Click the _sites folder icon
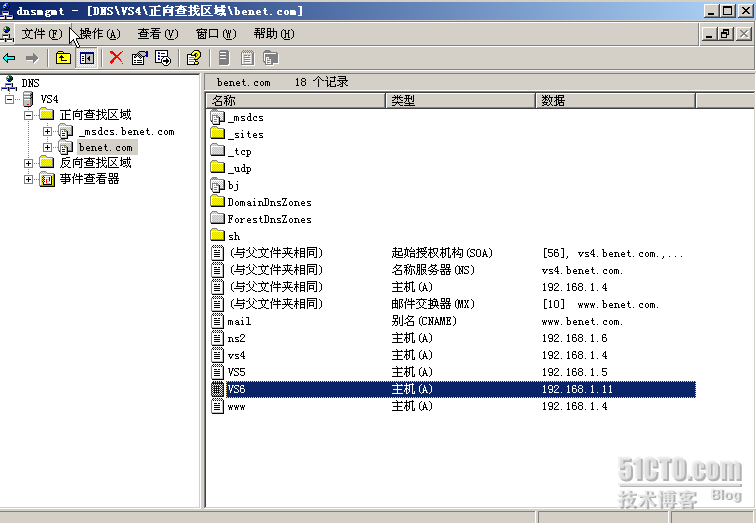This screenshot has height=523, width=756. [218, 134]
